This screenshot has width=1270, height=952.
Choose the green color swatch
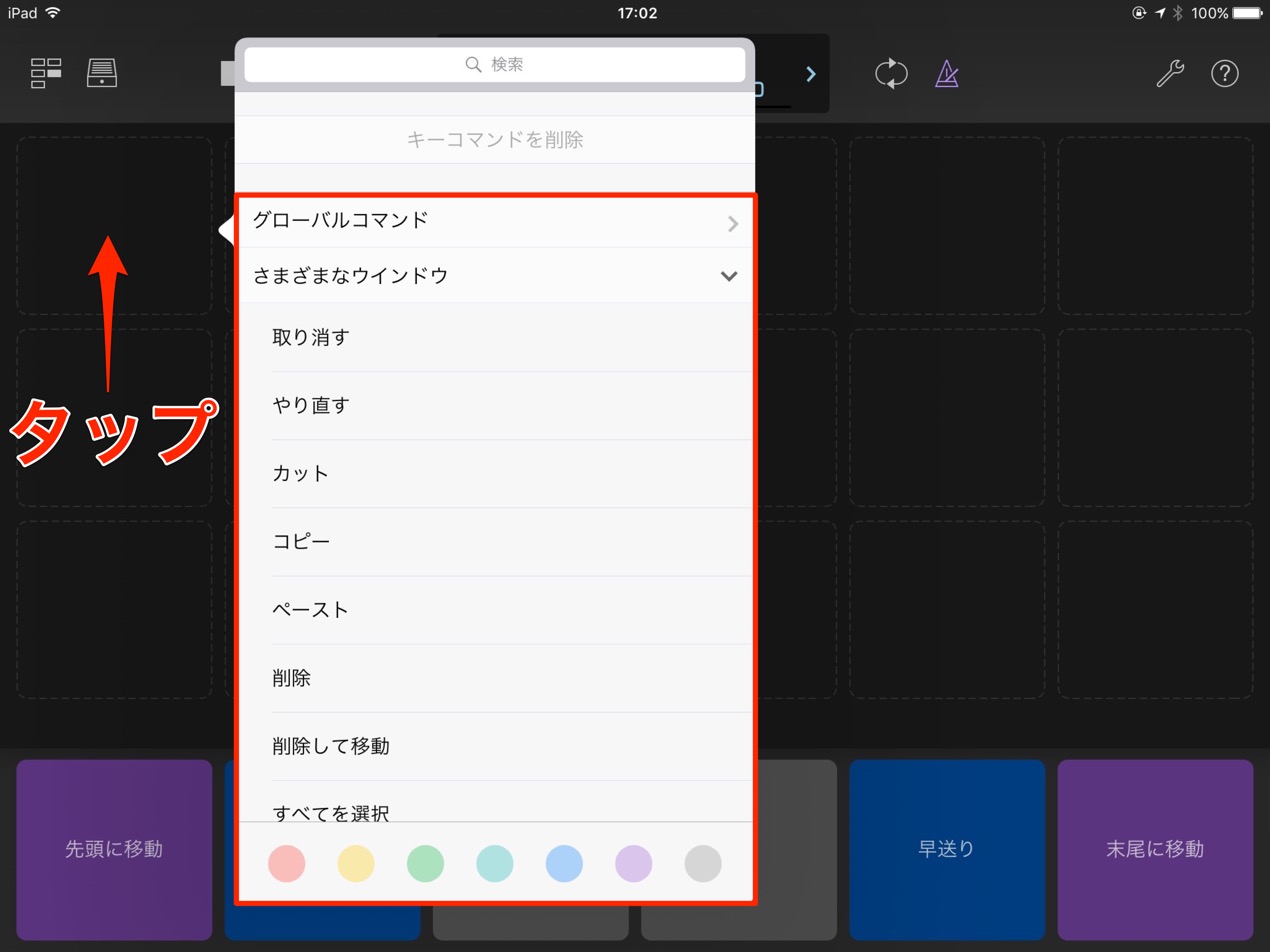(x=426, y=863)
